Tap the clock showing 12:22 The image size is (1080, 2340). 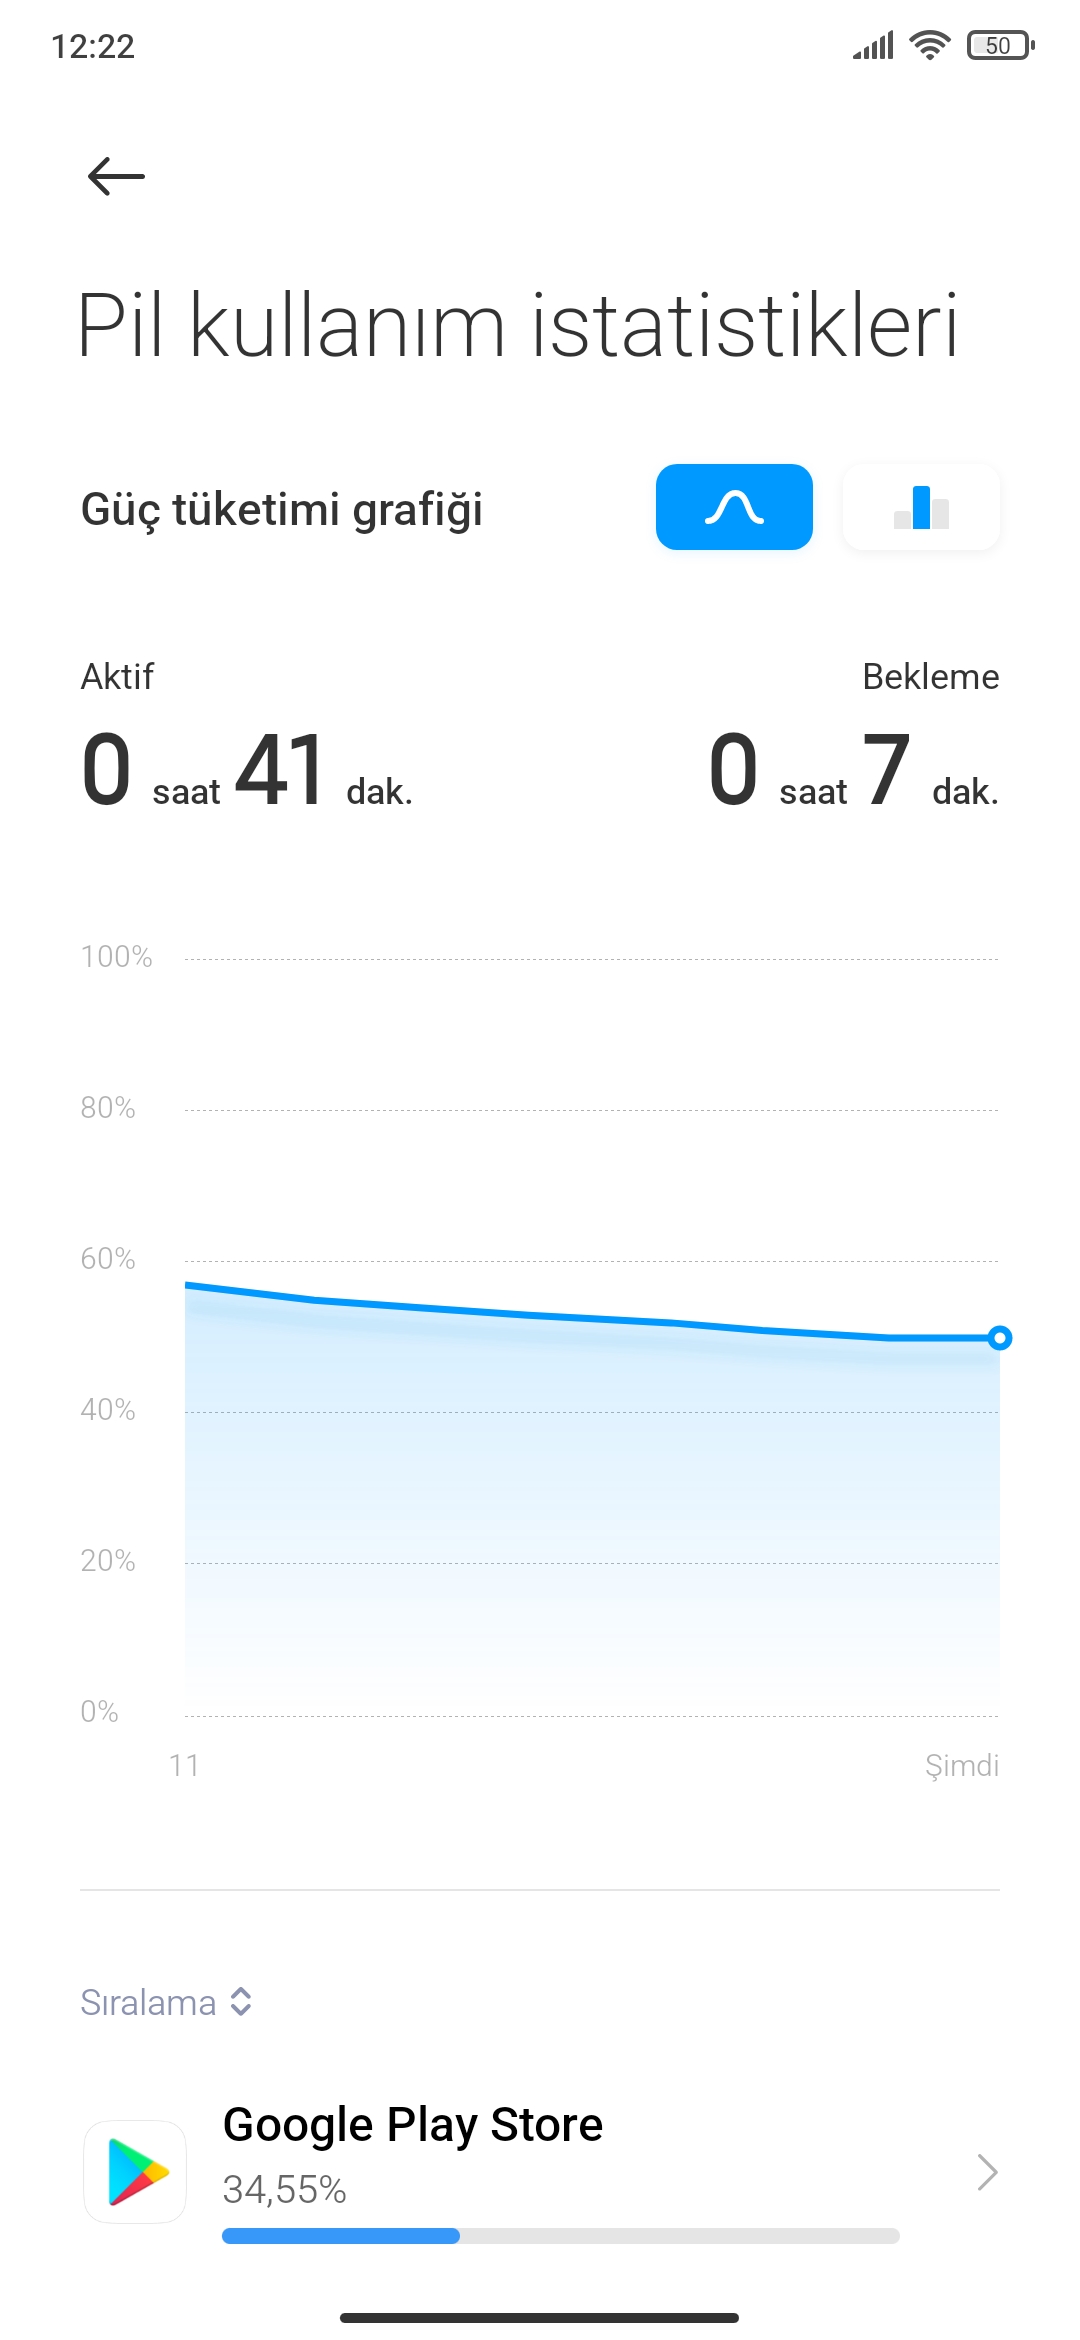tap(93, 46)
